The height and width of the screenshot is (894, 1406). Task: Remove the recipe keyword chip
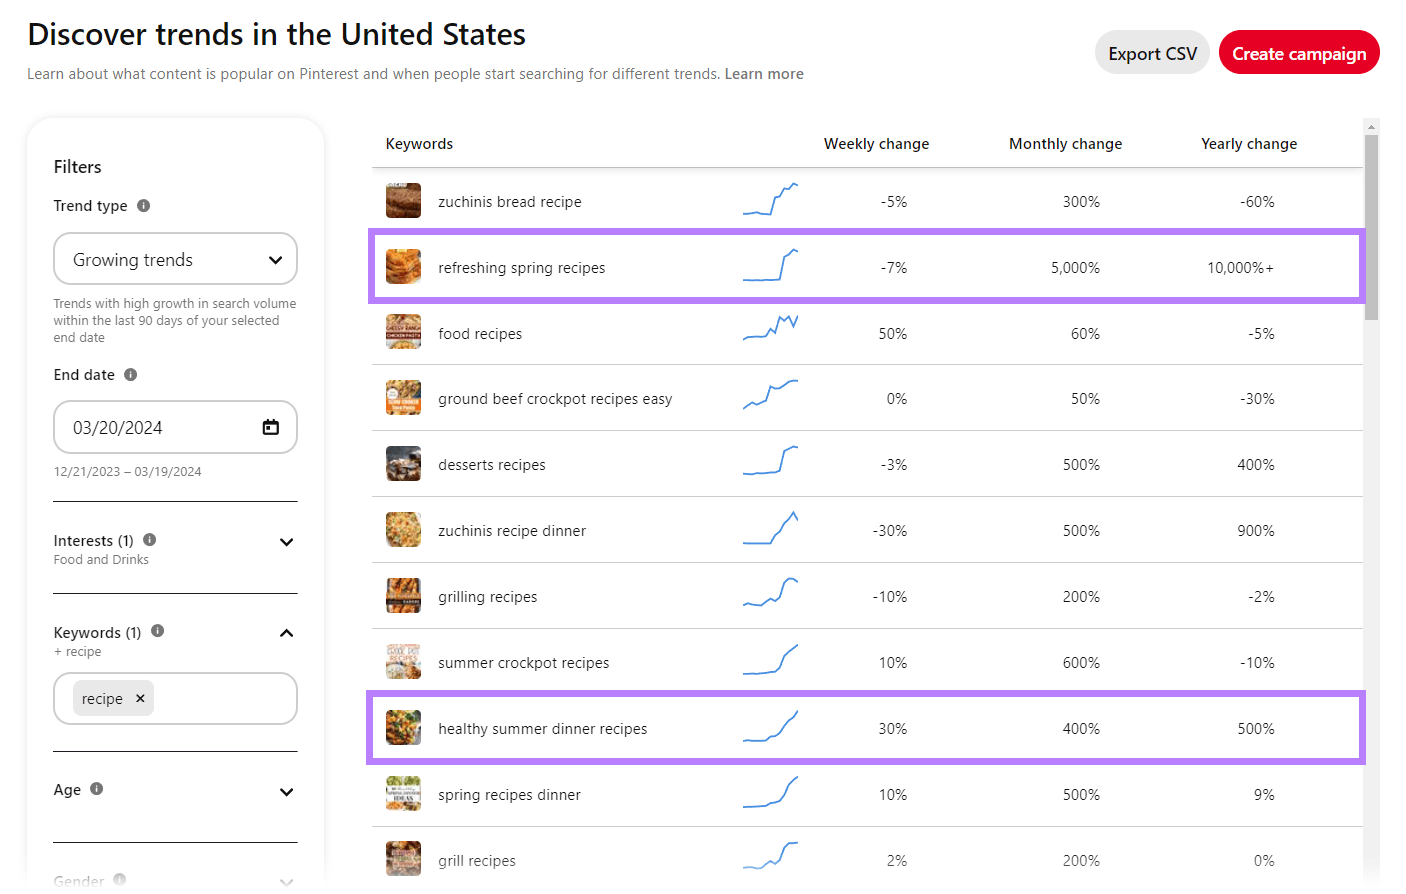139,698
